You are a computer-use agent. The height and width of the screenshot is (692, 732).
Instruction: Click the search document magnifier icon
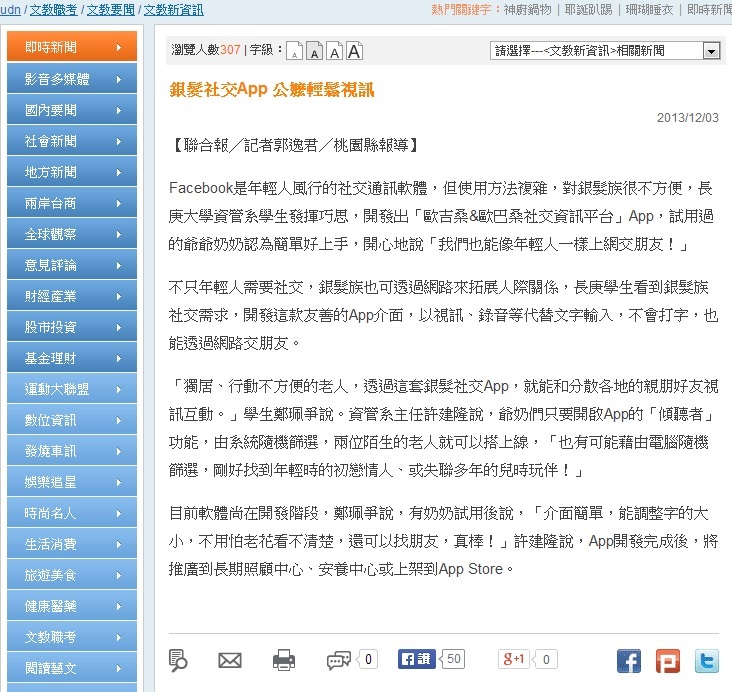pos(179,660)
